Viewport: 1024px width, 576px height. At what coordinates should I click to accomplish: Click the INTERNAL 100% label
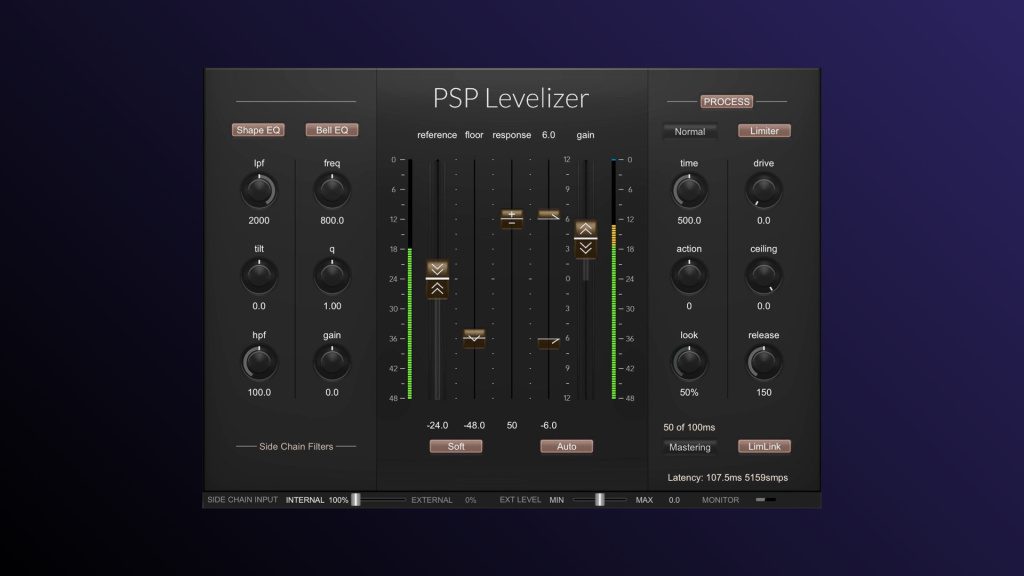tap(317, 500)
